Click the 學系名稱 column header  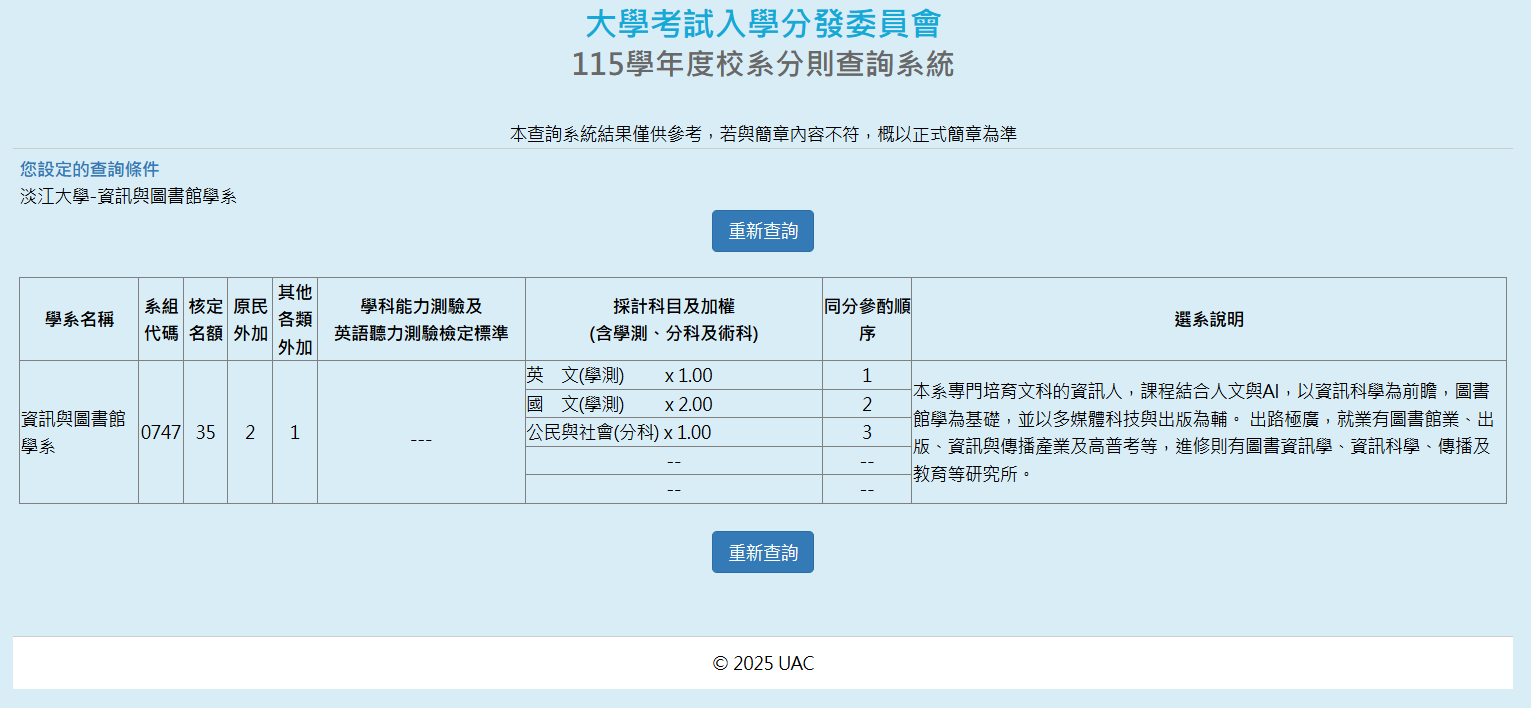[x=79, y=320]
